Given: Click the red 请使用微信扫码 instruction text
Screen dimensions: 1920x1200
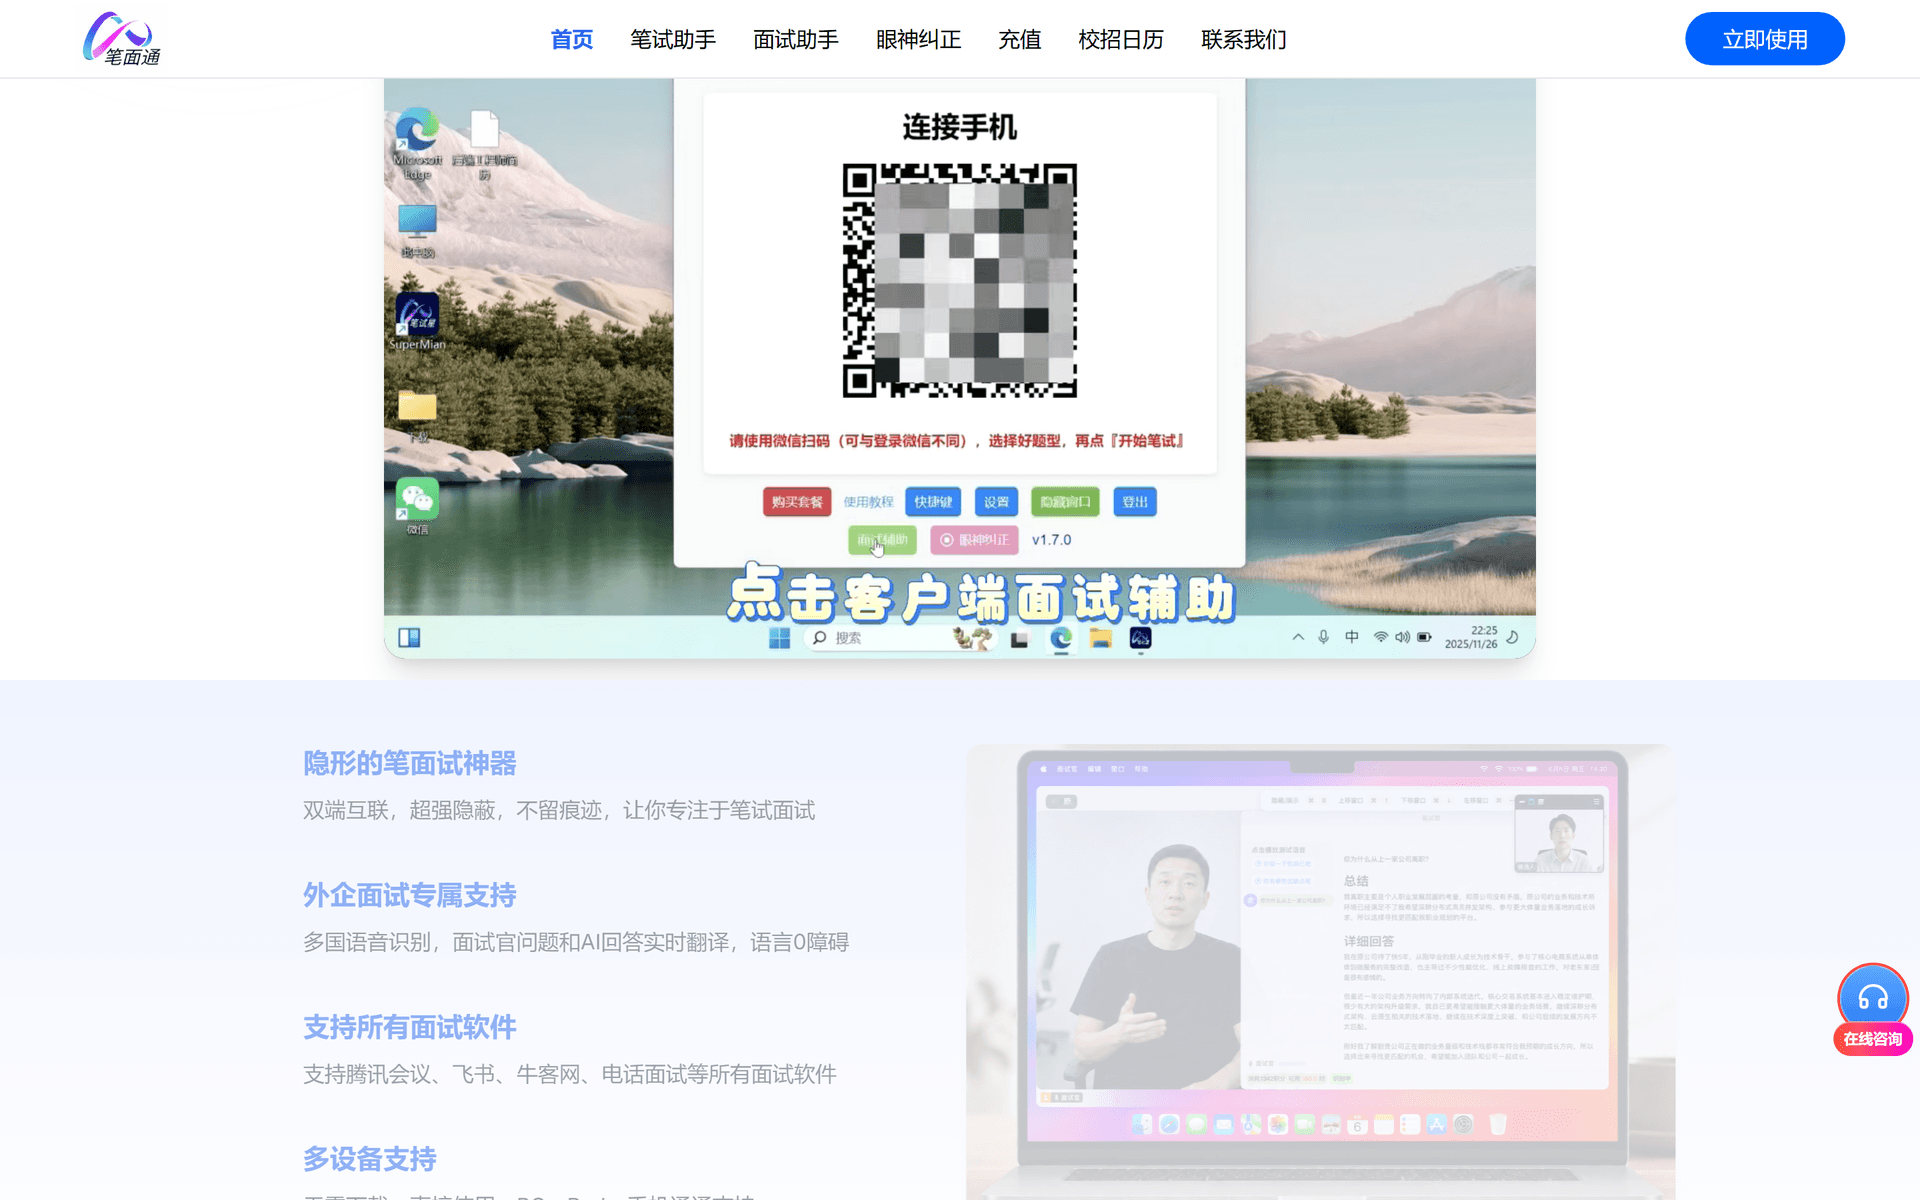Looking at the screenshot, I should coord(958,441).
